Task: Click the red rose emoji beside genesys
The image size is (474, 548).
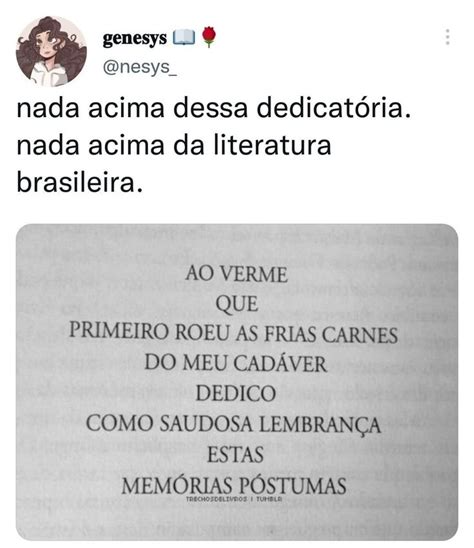Action: click(208, 37)
